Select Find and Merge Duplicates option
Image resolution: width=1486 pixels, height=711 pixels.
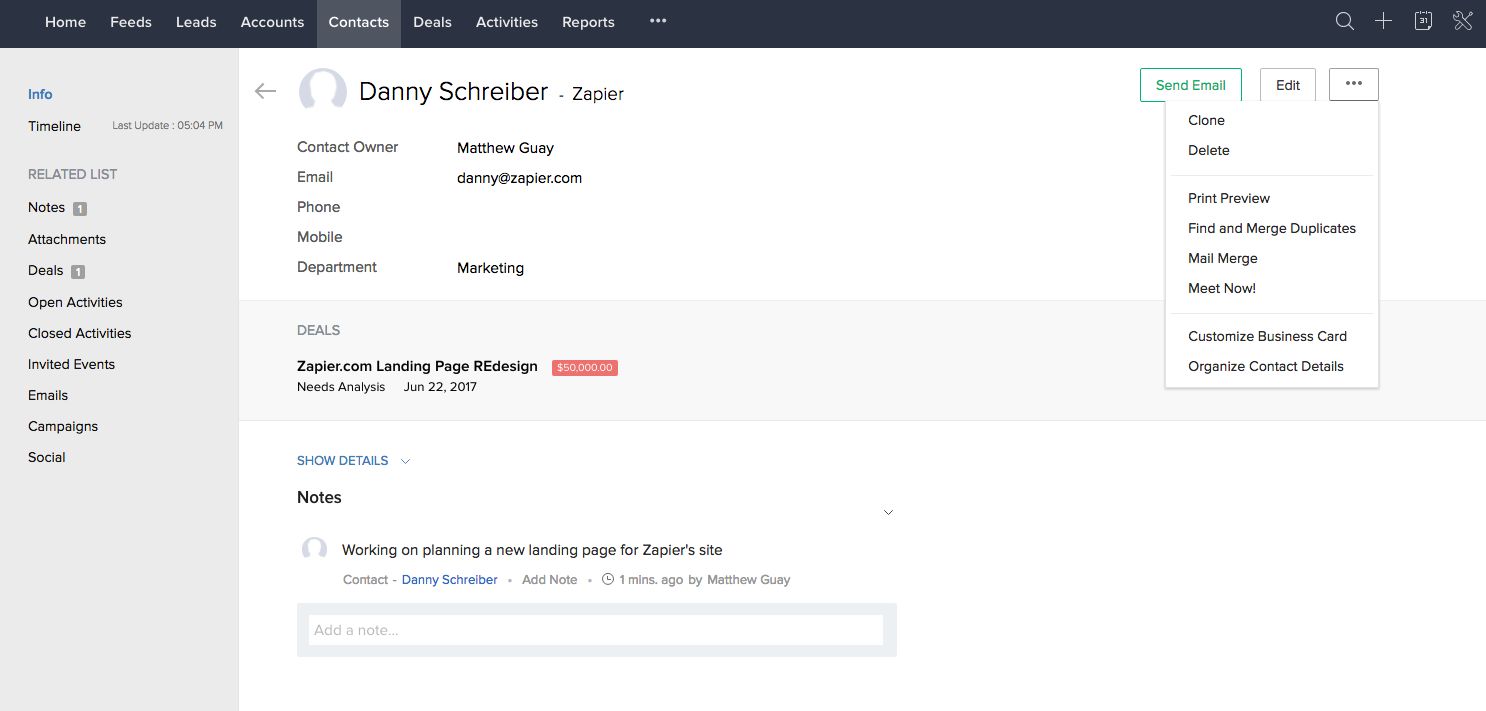[x=1271, y=228]
